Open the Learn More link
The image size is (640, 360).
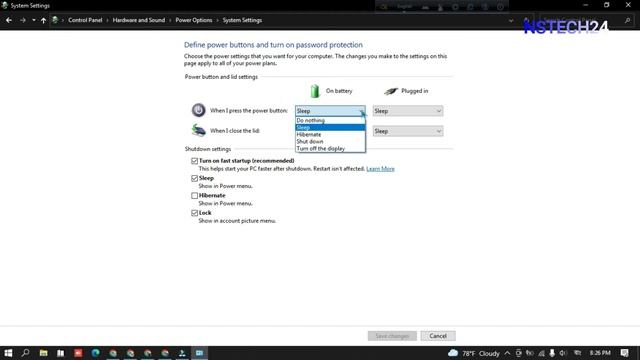[x=380, y=169]
